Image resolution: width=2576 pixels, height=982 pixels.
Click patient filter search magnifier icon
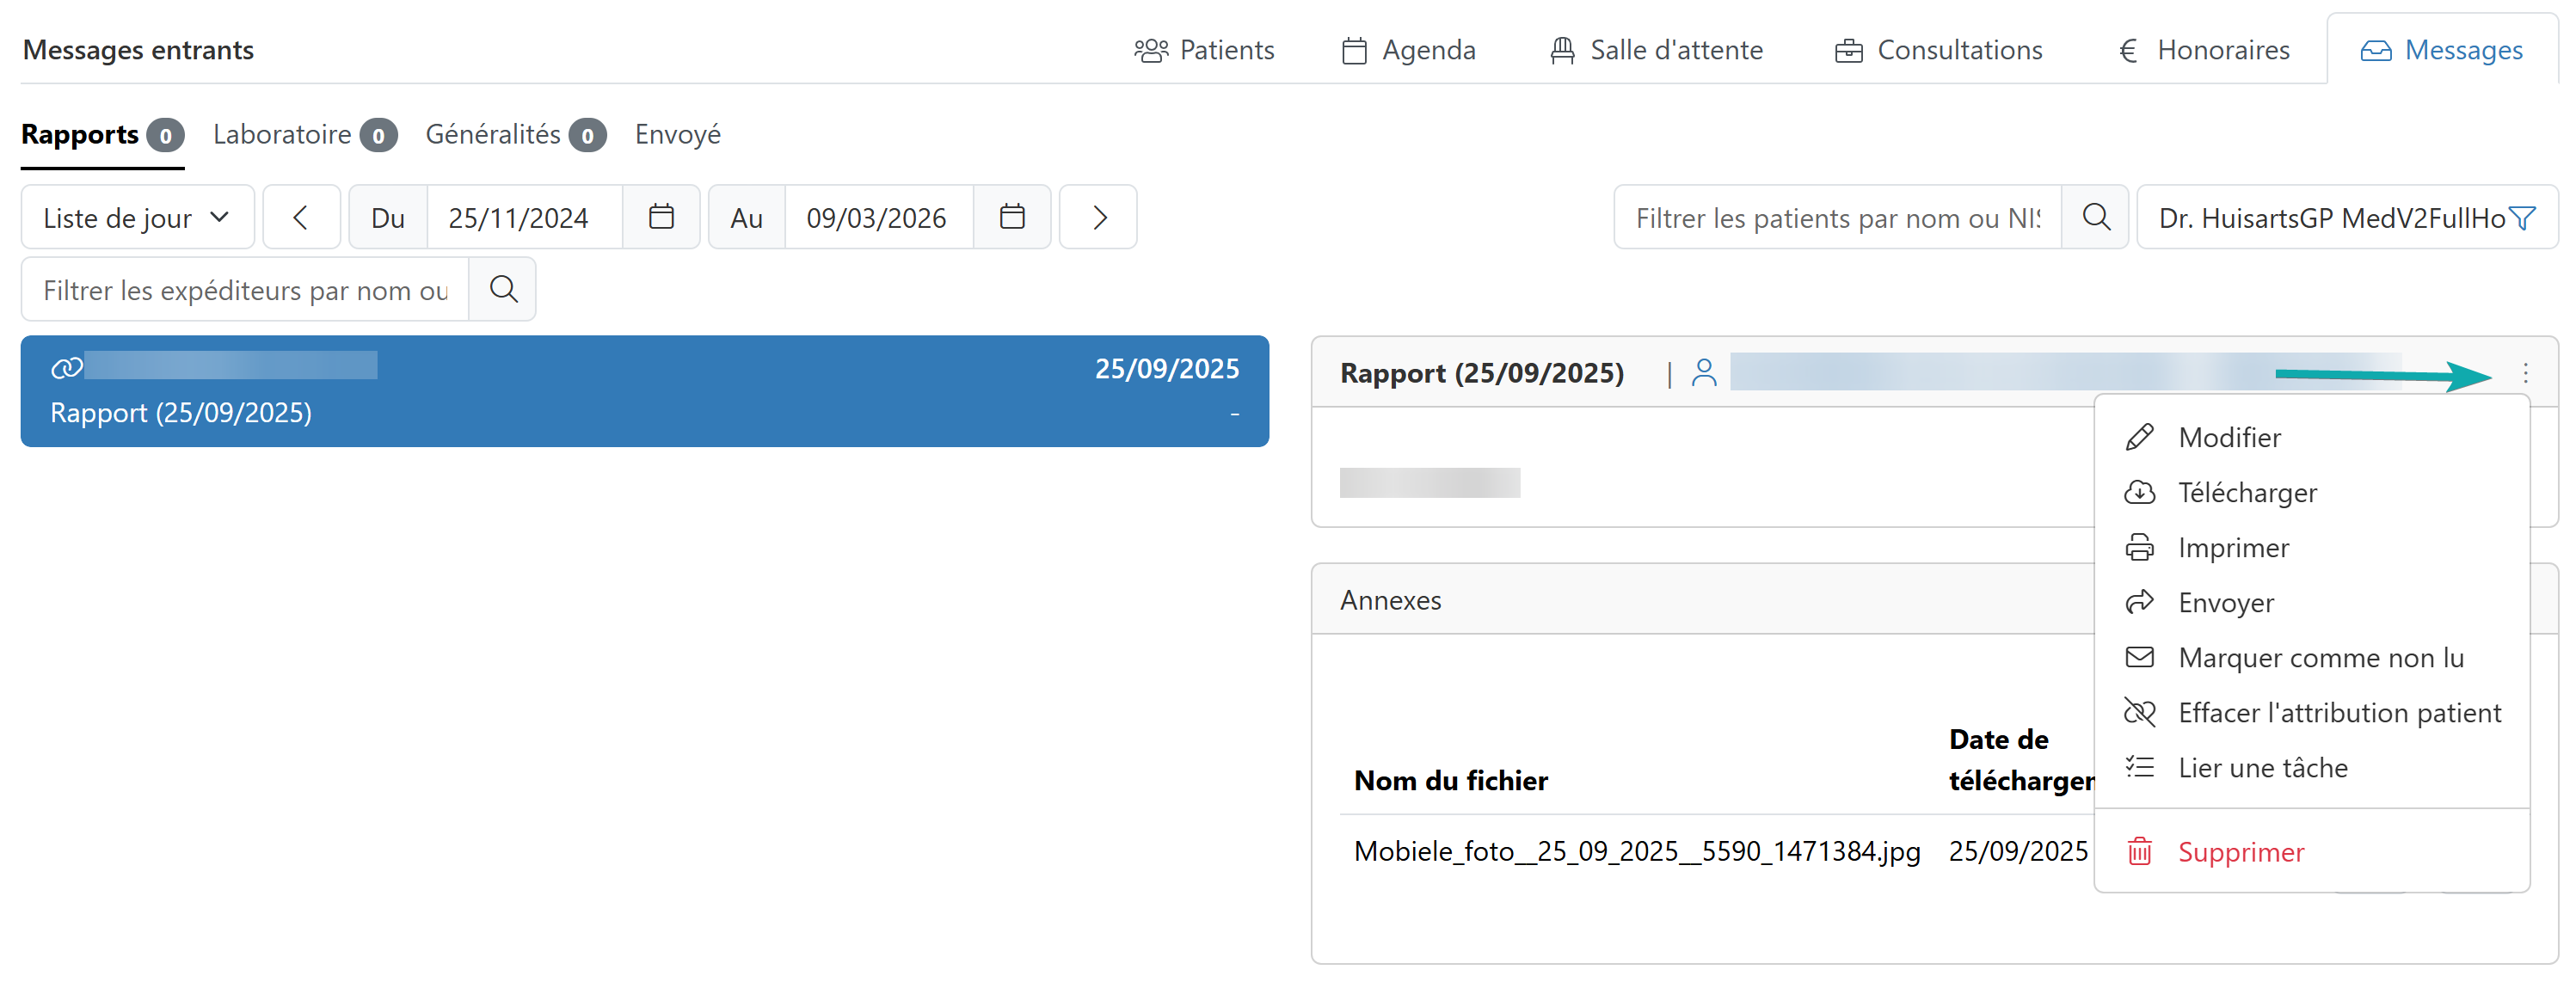click(x=2096, y=217)
